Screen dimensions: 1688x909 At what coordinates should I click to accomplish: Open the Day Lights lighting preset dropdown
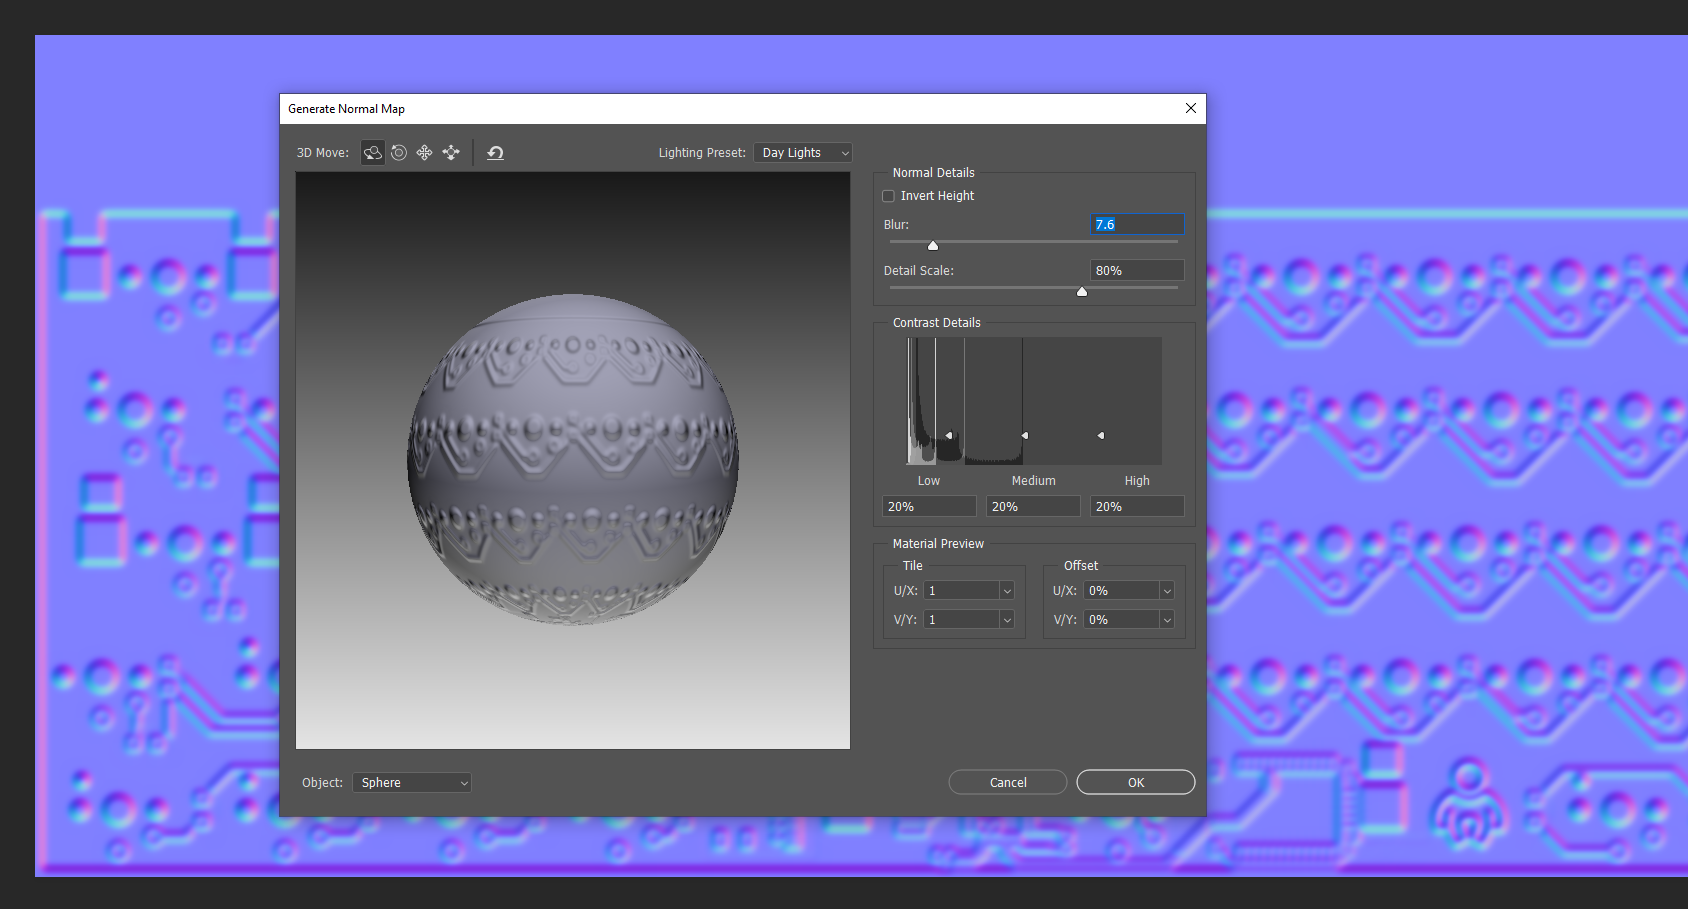802,152
